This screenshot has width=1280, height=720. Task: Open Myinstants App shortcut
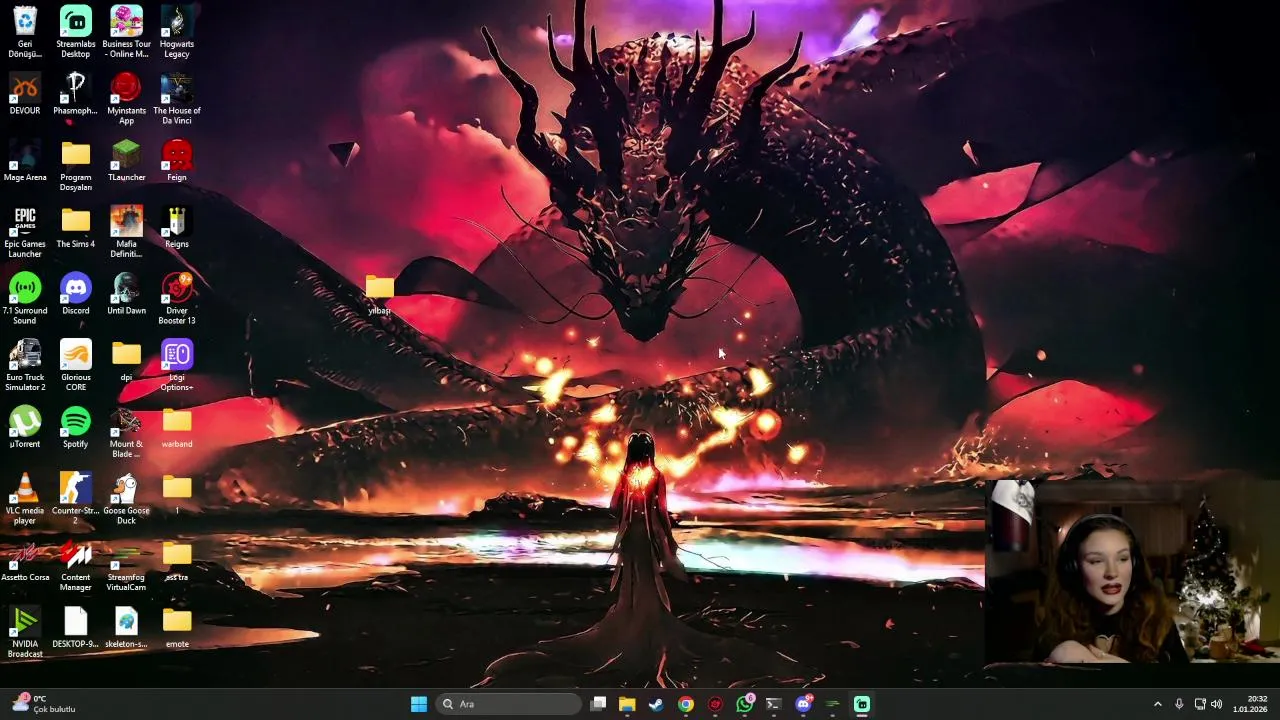[126, 99]
